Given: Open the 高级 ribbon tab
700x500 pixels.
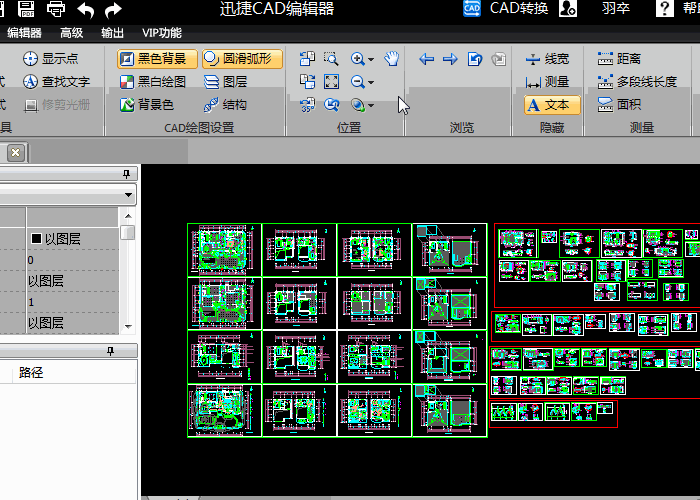Looking at the screenshot, I should point(71,33).
